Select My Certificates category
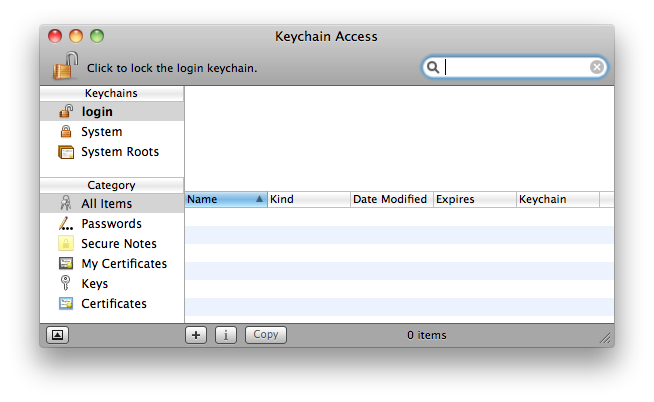Viewport: 654px width, 402px height. (124, 264)
